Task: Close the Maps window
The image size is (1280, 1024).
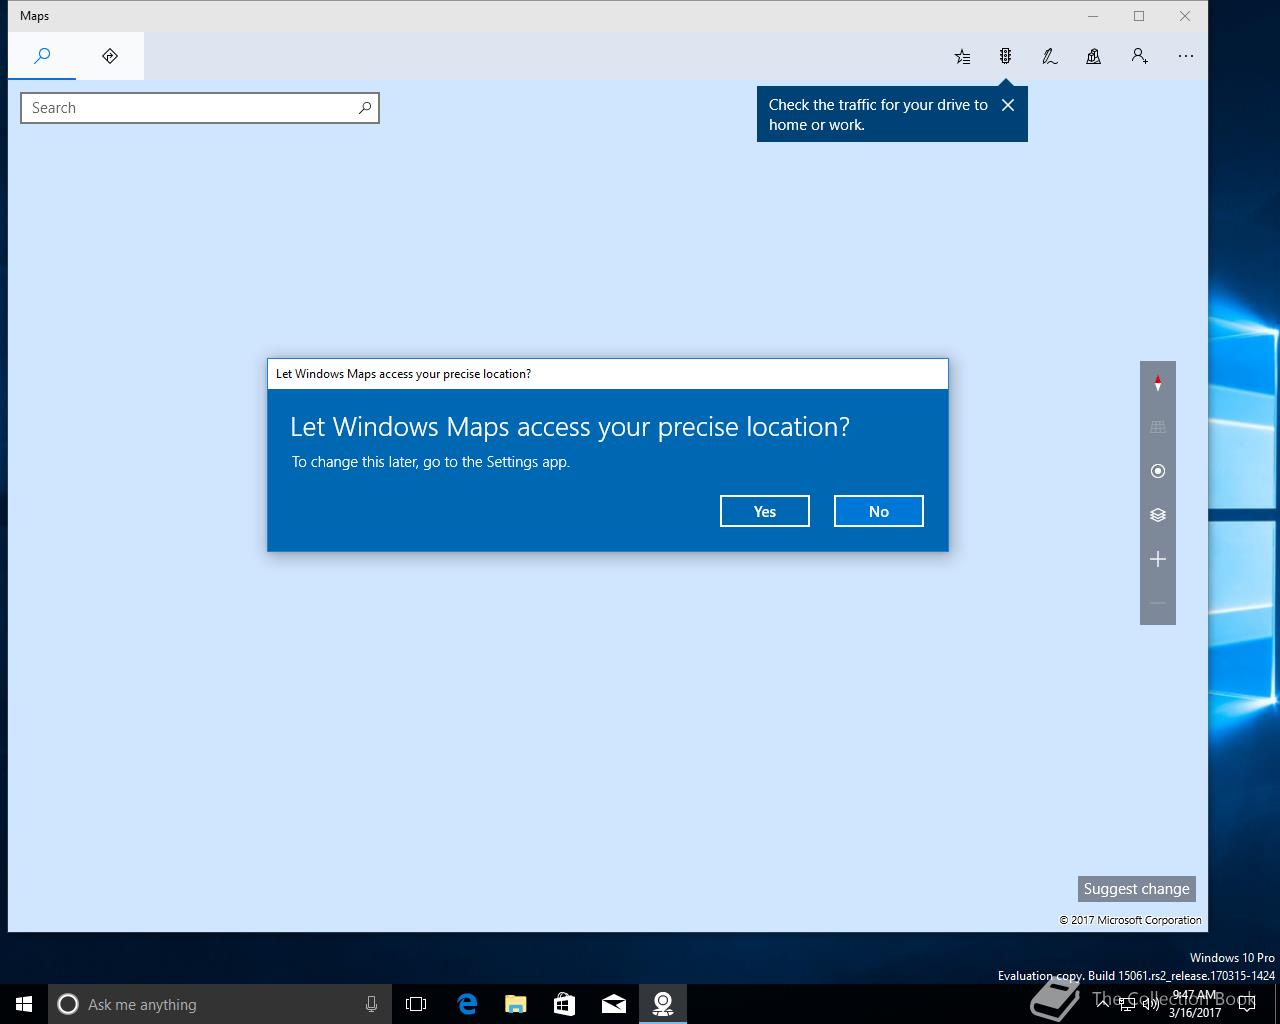Action: click(x=1185, y=16)
